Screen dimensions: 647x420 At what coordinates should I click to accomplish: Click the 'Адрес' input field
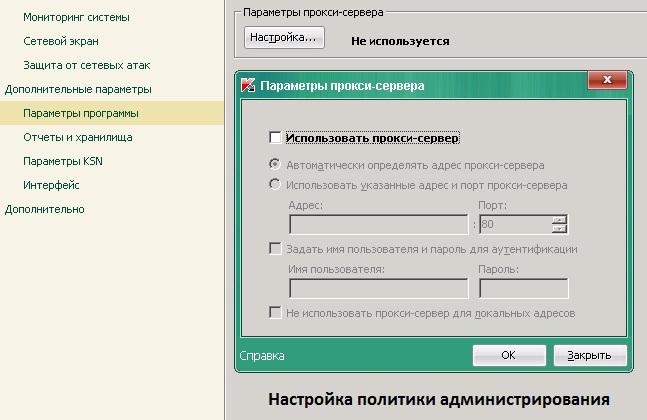coord(378,225)
